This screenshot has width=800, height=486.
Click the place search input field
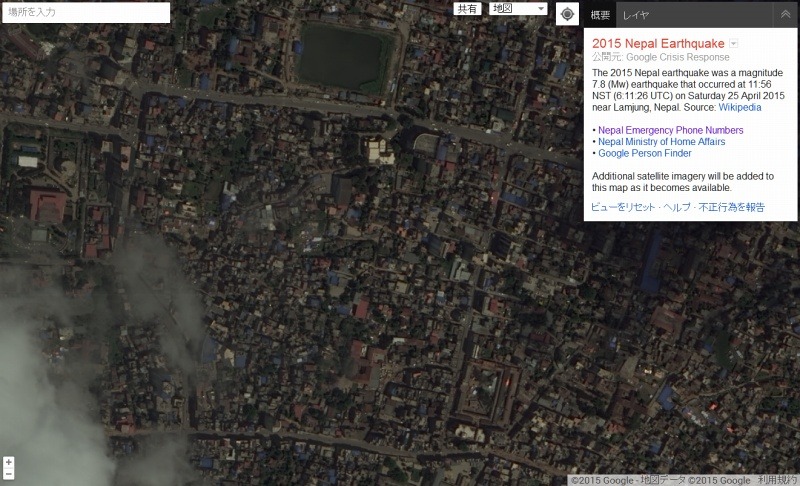click(86, 12)
